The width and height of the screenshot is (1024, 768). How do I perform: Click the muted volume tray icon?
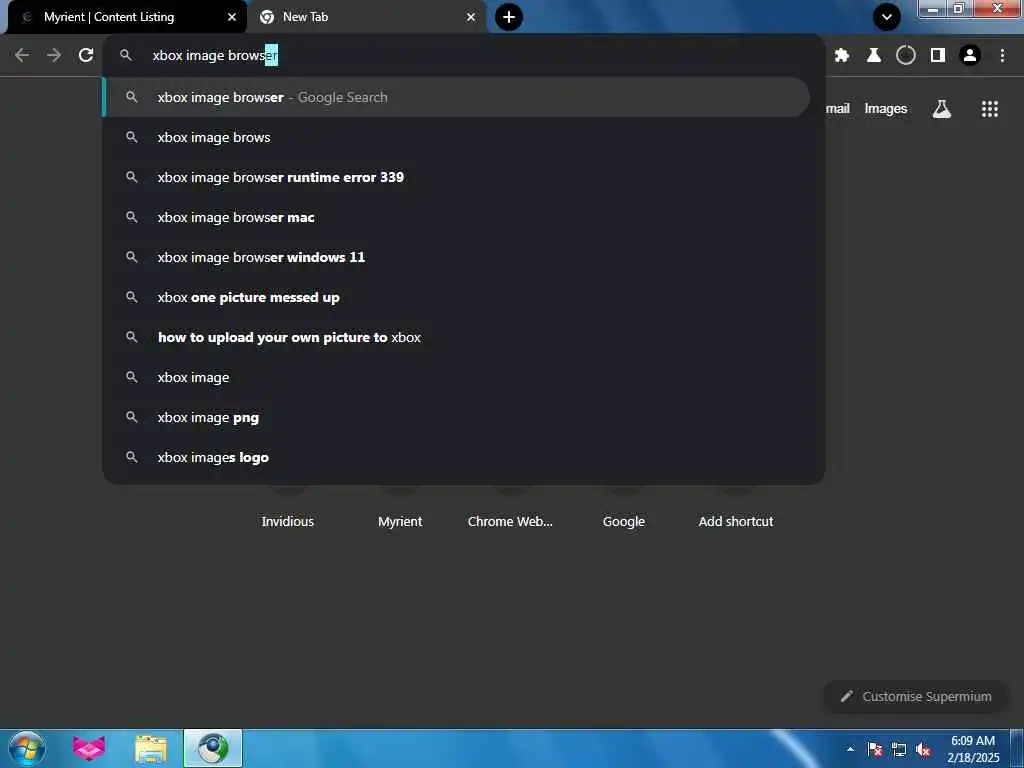point(923,749)
